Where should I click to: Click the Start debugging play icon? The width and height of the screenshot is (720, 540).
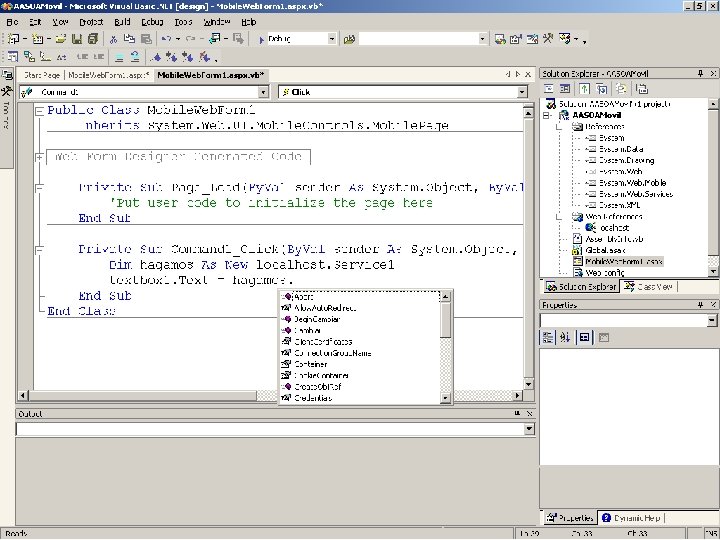pyautogui.click(x=261, y=39)
